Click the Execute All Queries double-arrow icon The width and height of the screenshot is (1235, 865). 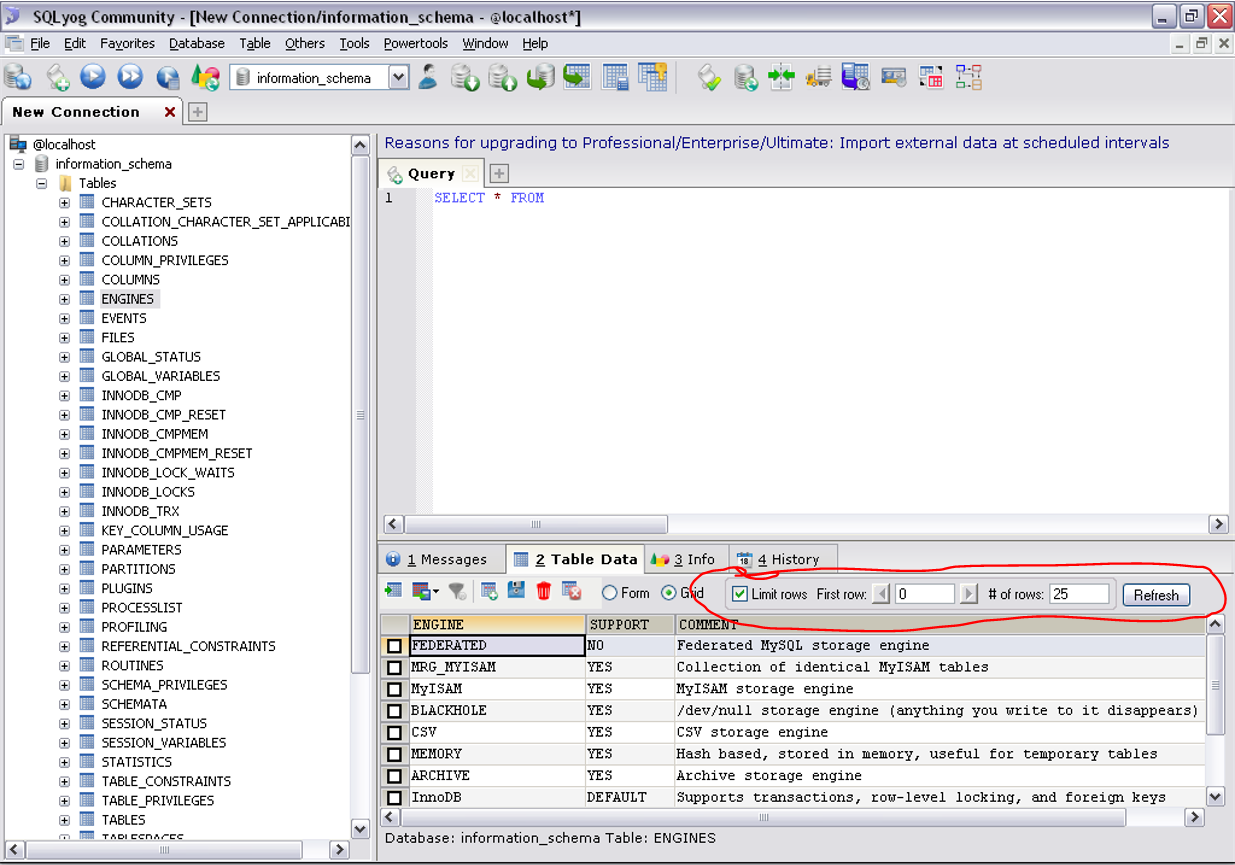tap(130, 77)
